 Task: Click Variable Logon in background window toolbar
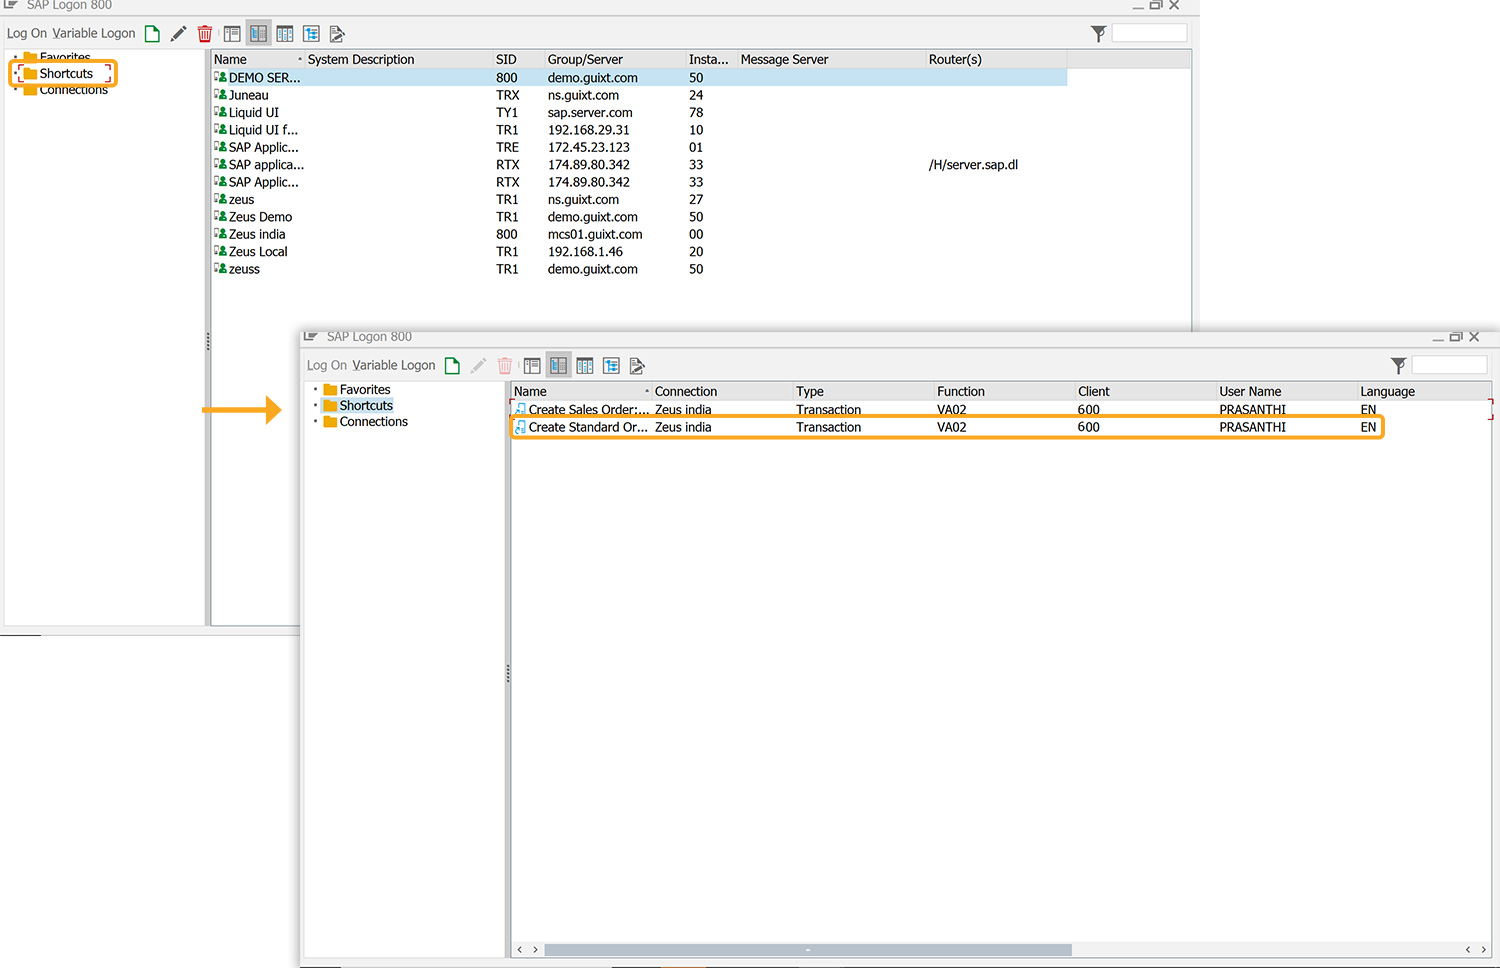click(94, 33)
